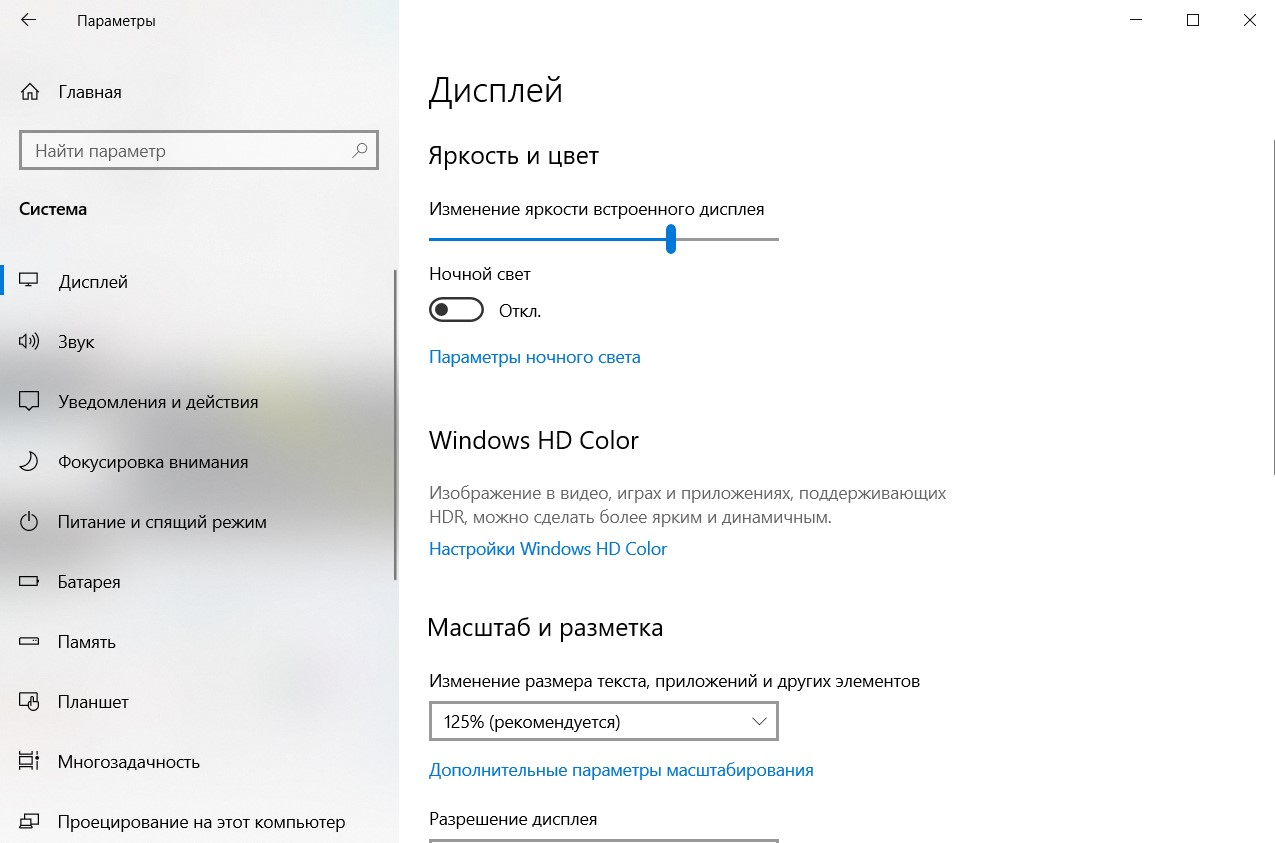Click the storage icon for Память
This screenshot has height=843, width=1275.
click(x=29, y=641)
